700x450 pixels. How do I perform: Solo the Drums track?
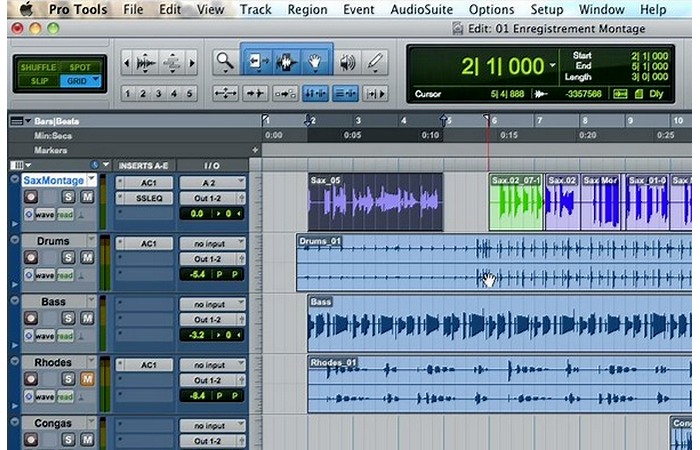pyautogui.click(x=68, y=259)
